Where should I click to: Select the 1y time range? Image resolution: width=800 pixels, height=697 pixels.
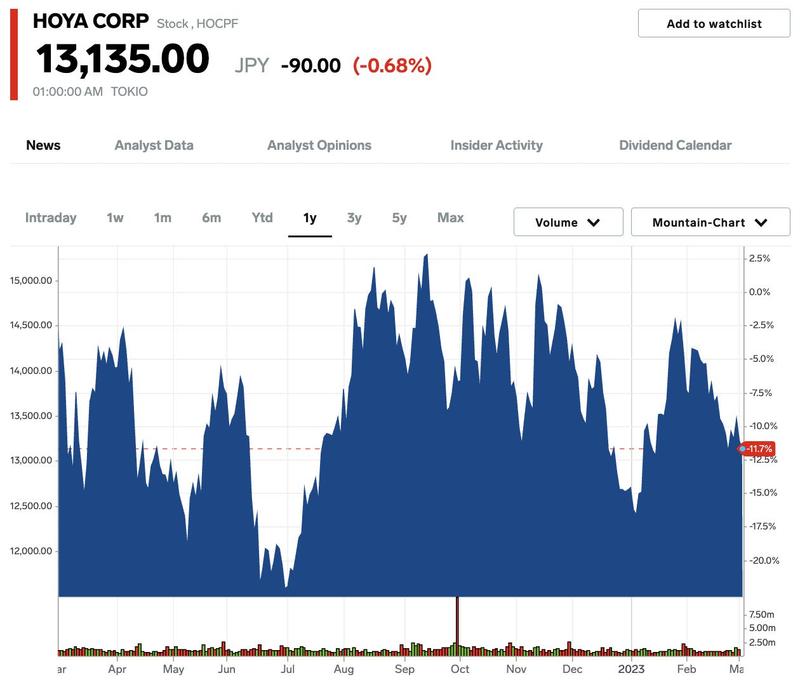coord(310,218)
